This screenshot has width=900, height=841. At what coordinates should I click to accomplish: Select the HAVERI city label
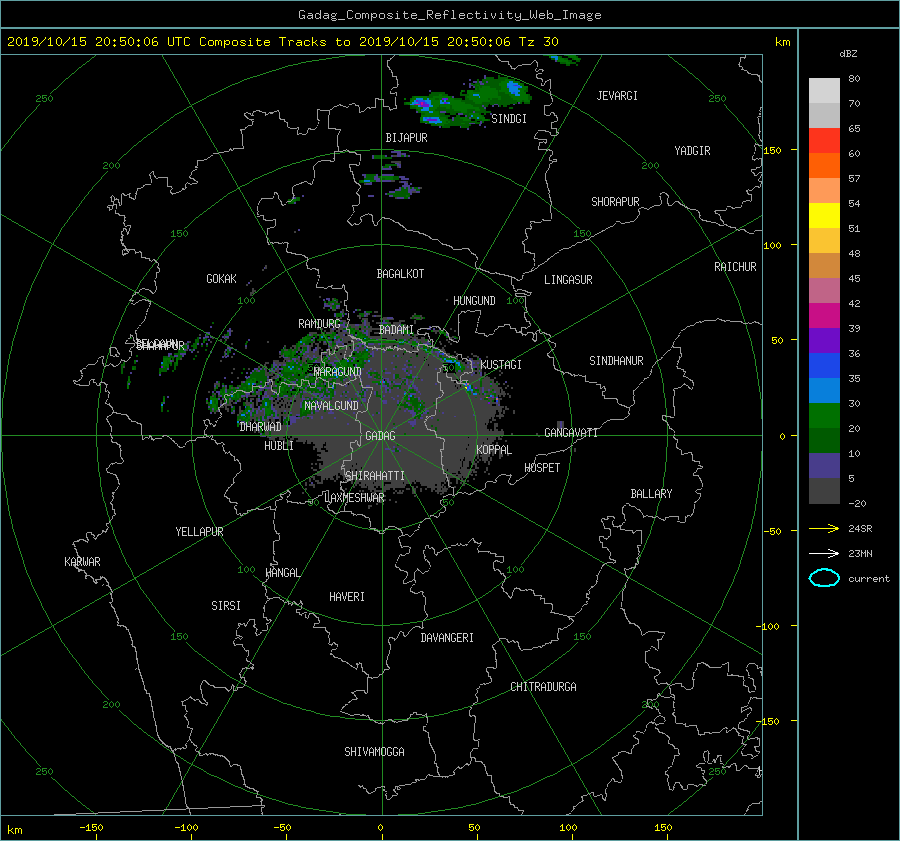(x=347, y=597)
